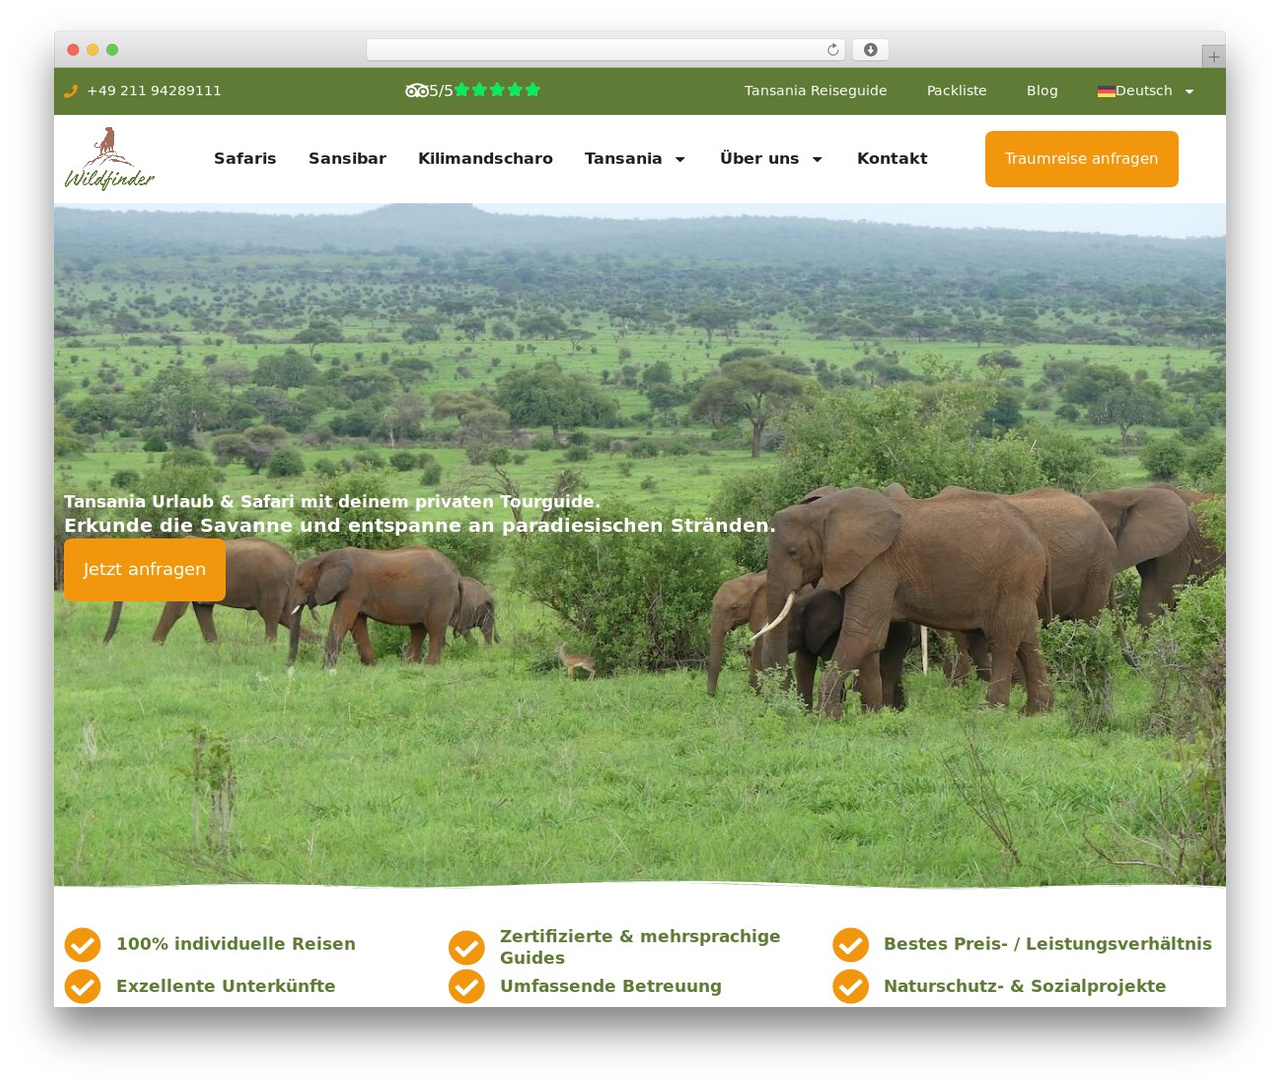Click the text Zertifizierte & mehrsprachige Guides
Viewport: 1280px width, 1084px height.
point(640,947)
